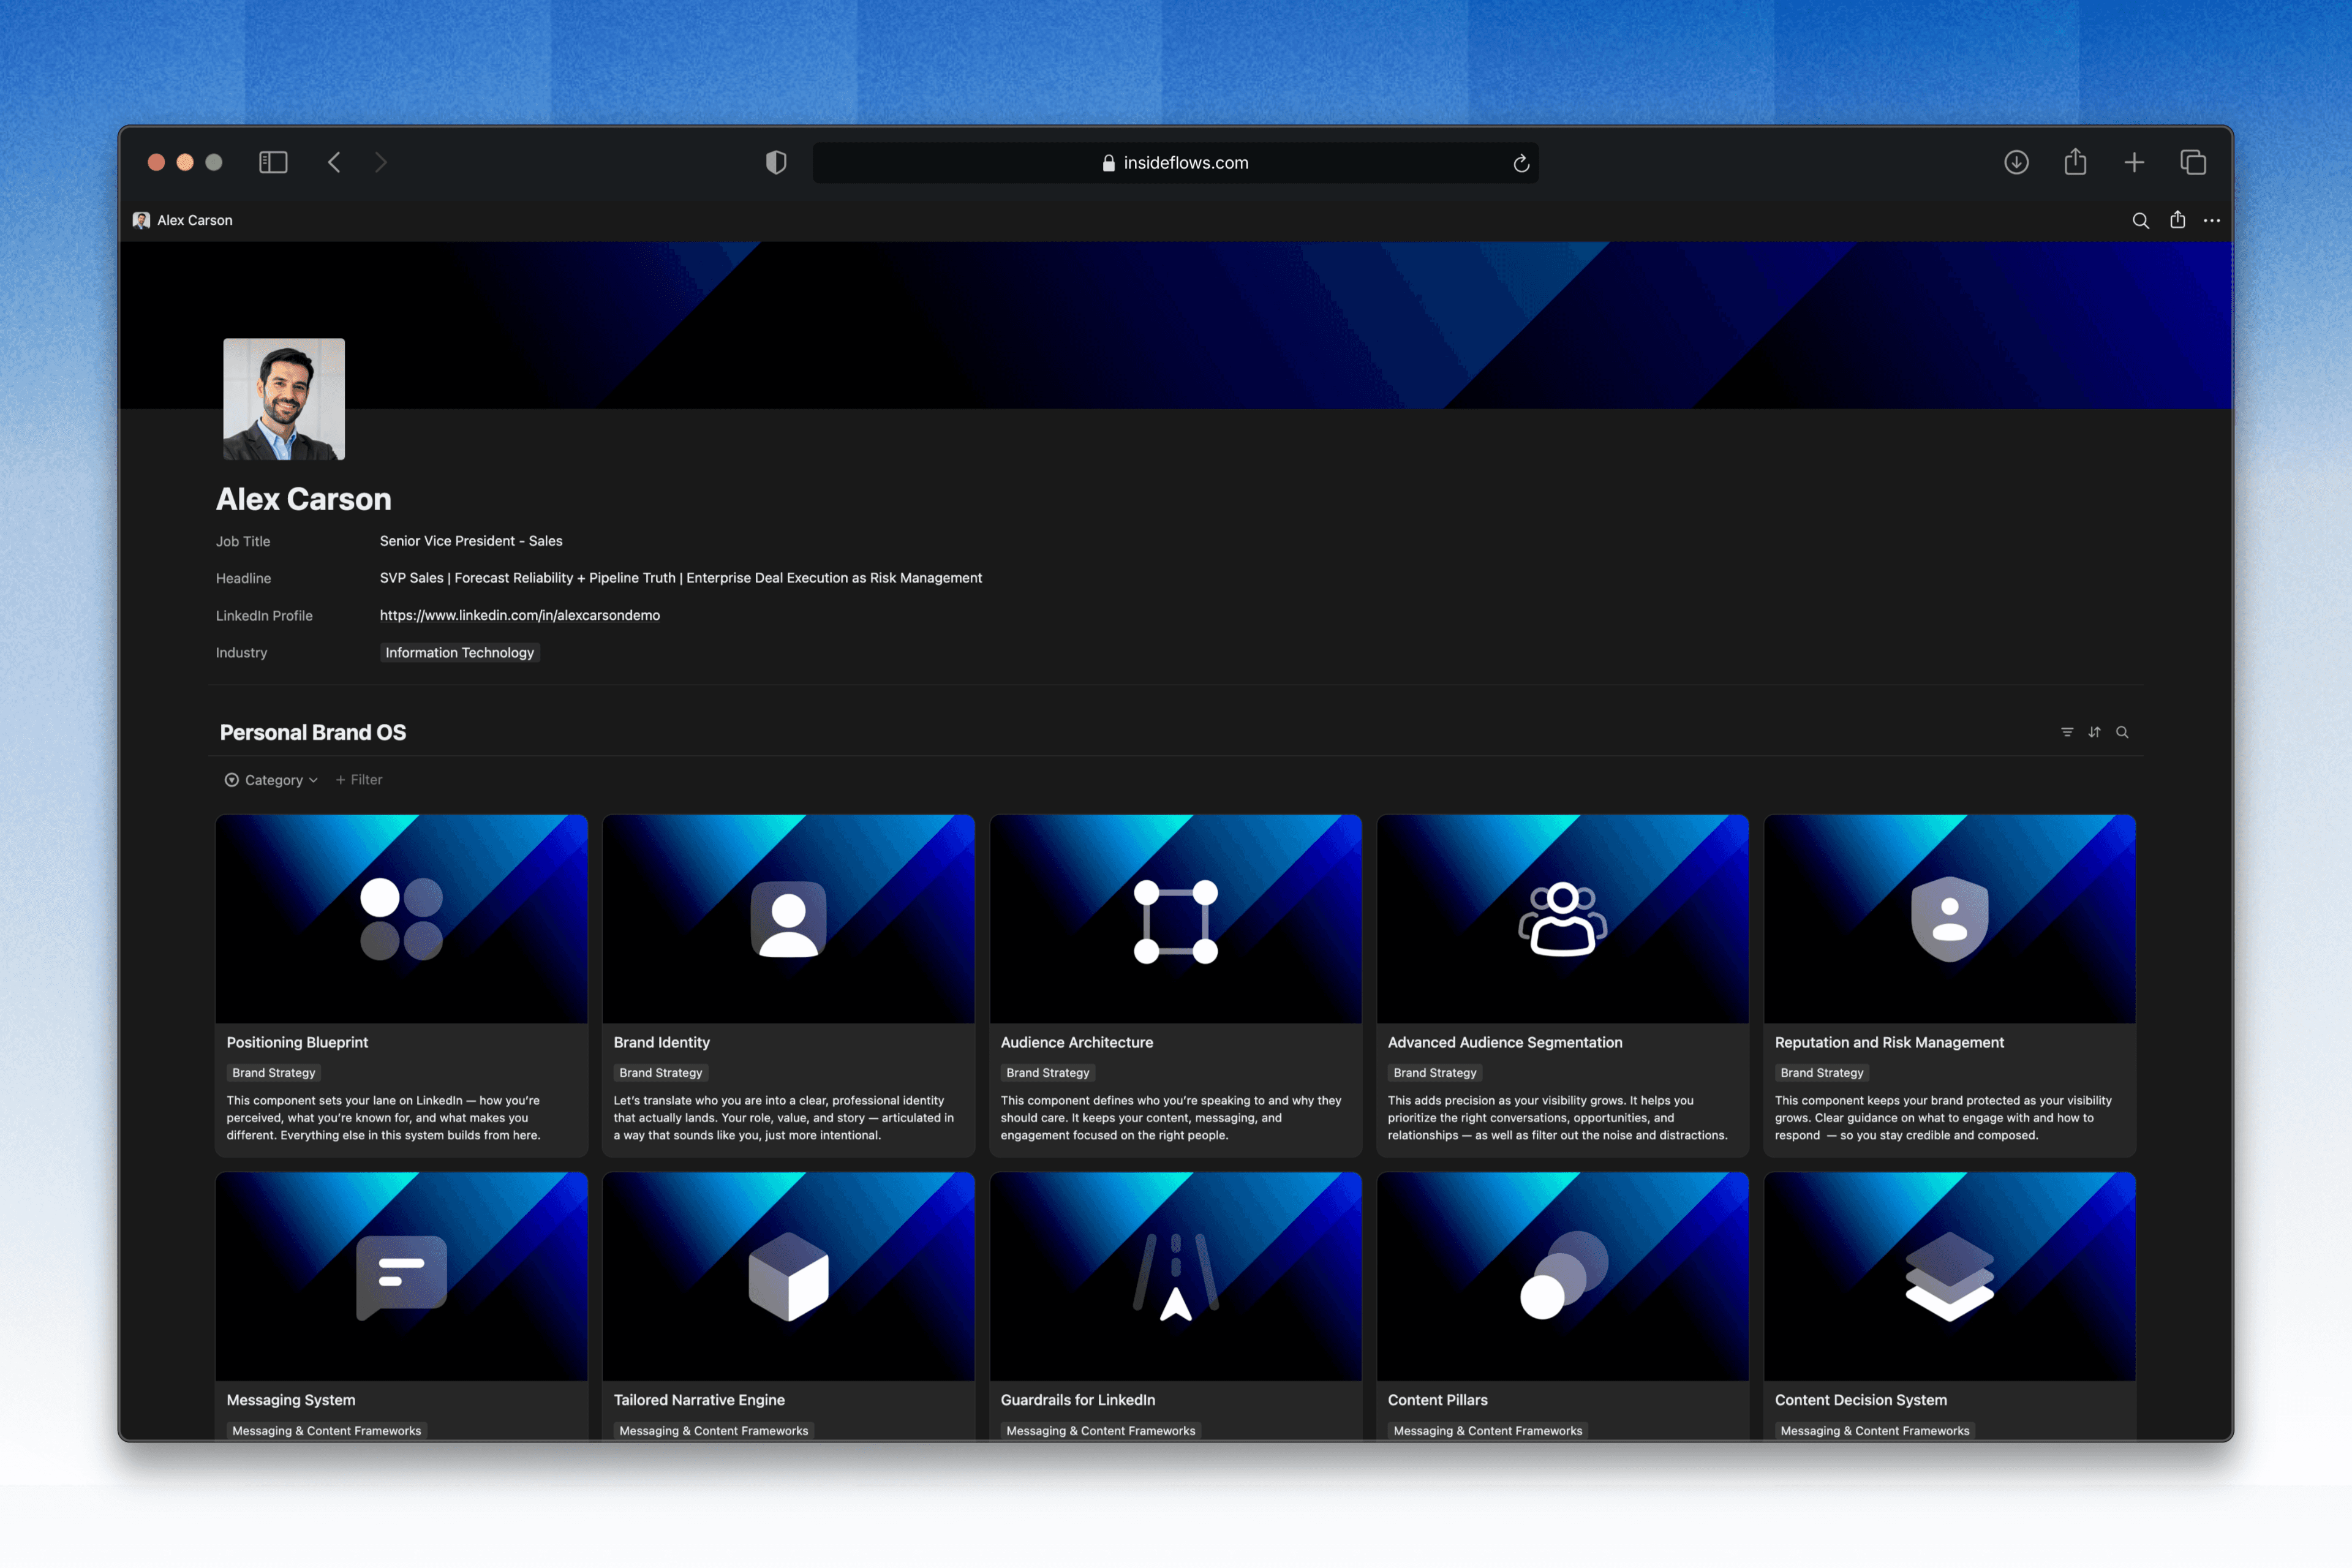Screen dimensions: 2352x1568
Task: Open a new tab with the plus icon
Action: (2134, 162)
